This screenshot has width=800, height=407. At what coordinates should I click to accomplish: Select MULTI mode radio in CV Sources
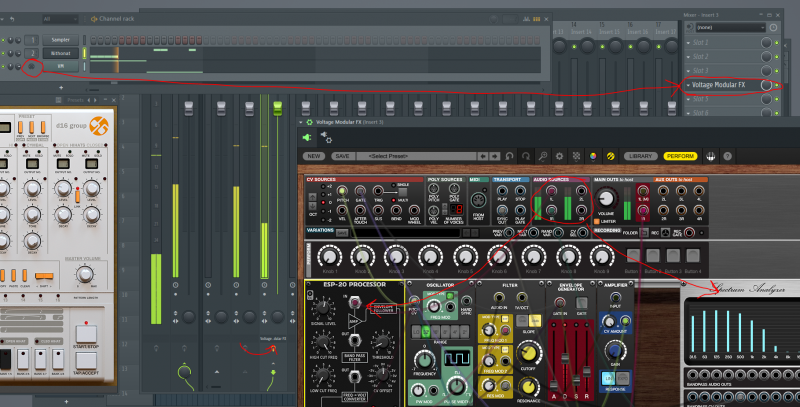393,200
